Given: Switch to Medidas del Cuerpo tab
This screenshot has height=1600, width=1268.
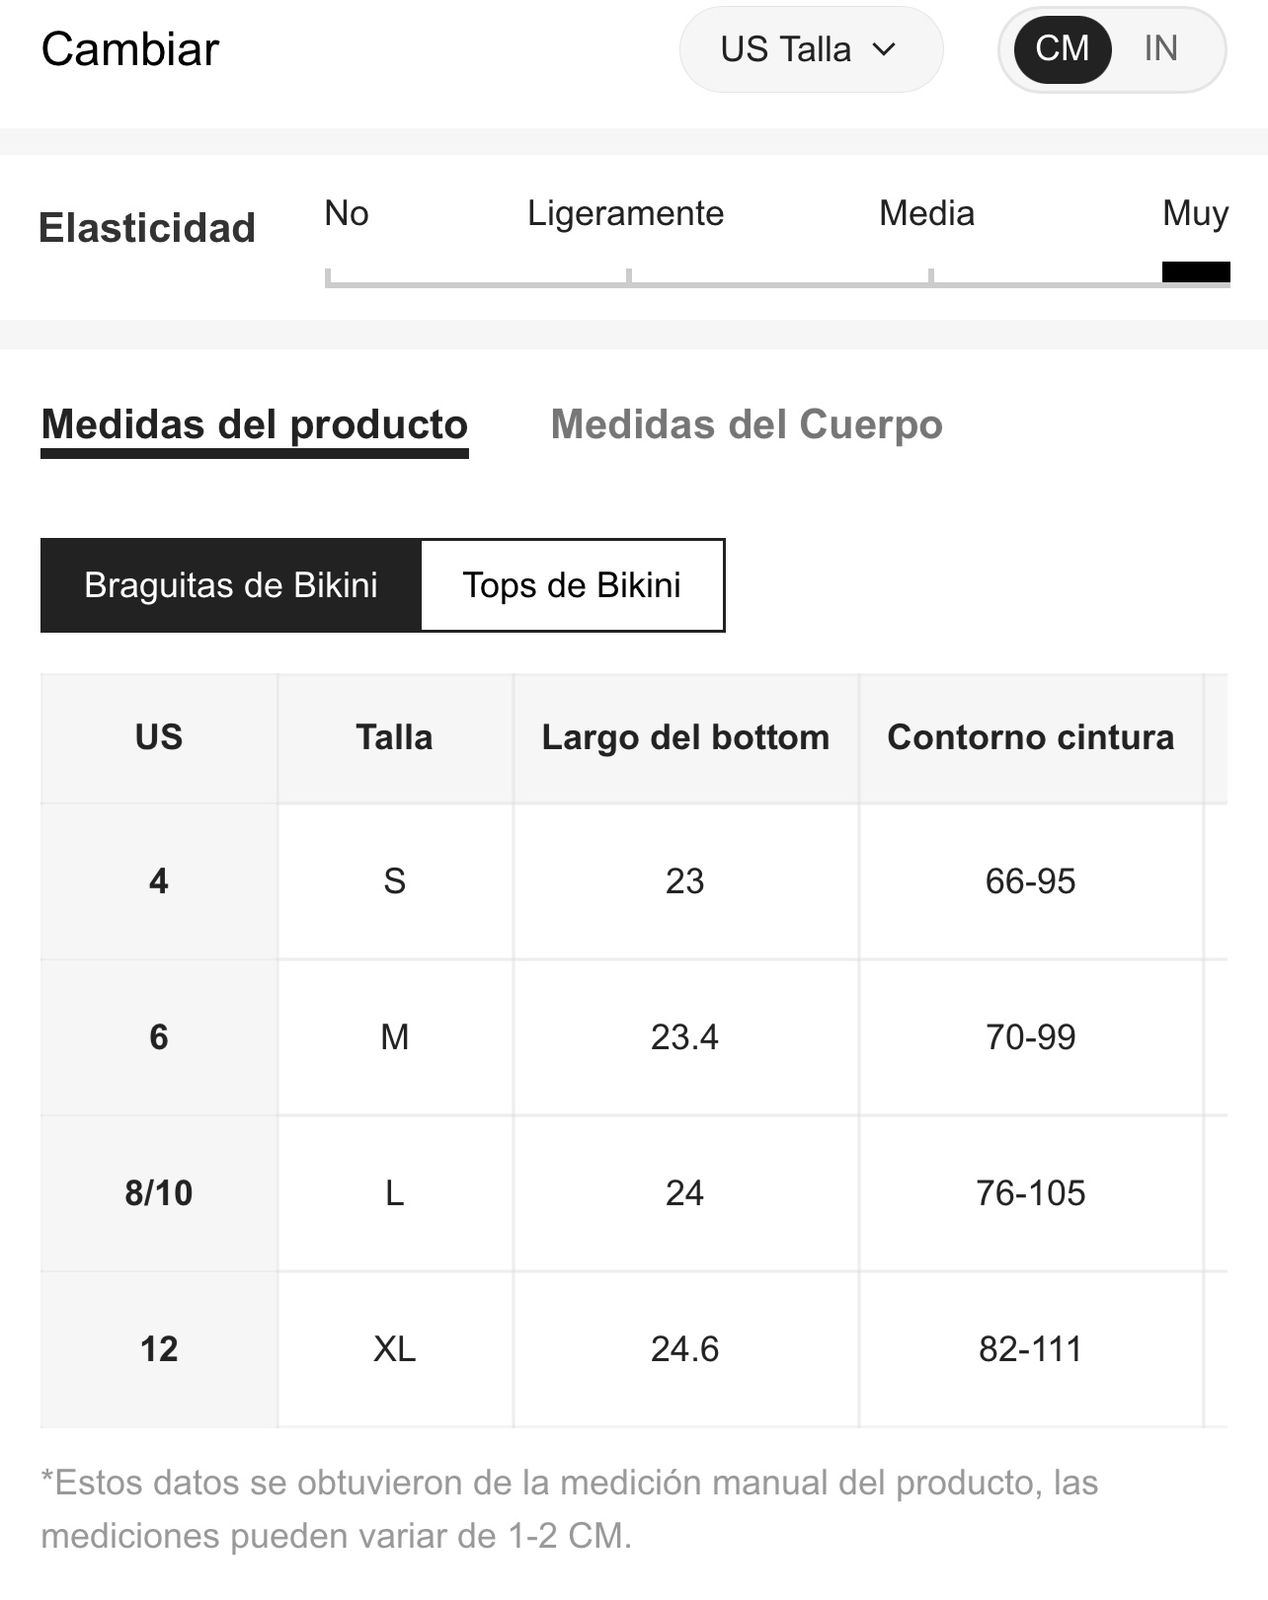Looking at the screenshot, I should click(x=746, y=425).
